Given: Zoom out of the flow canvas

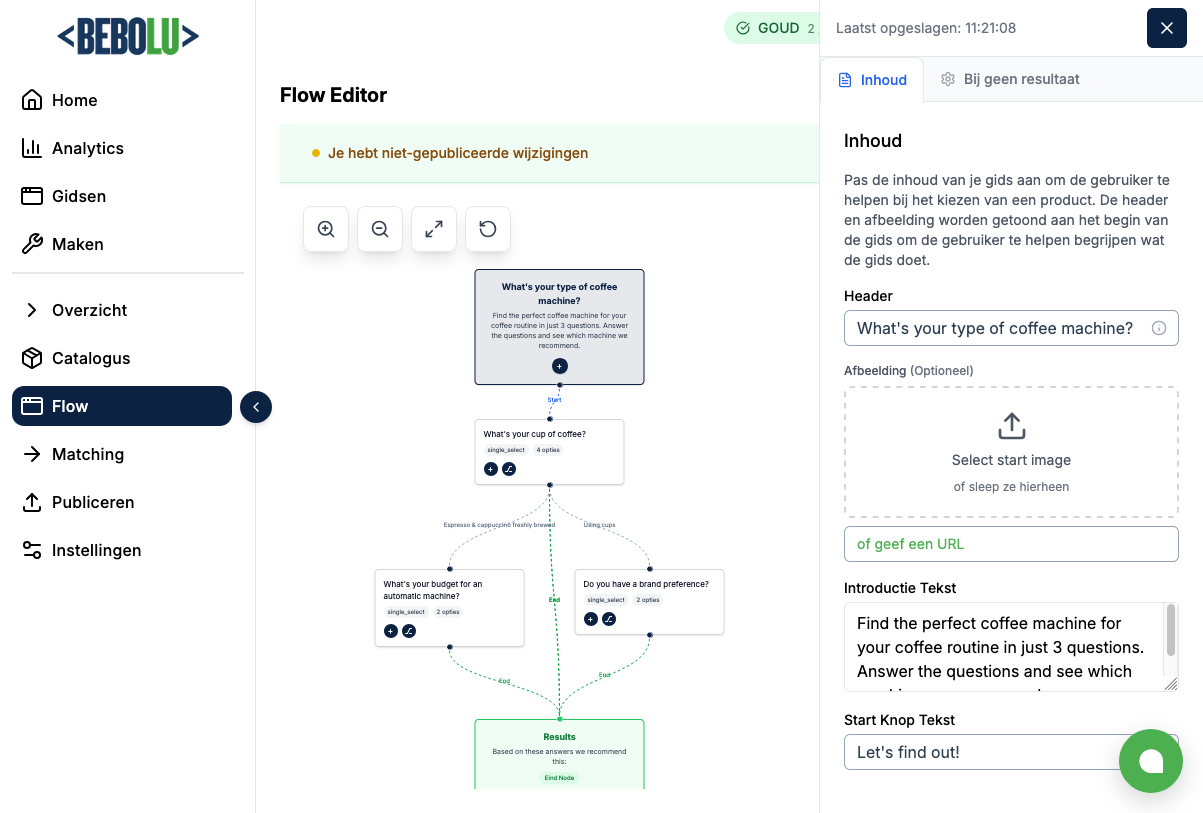Looking at the screenshot, I should pyautogui.click(x=380, y=229).
